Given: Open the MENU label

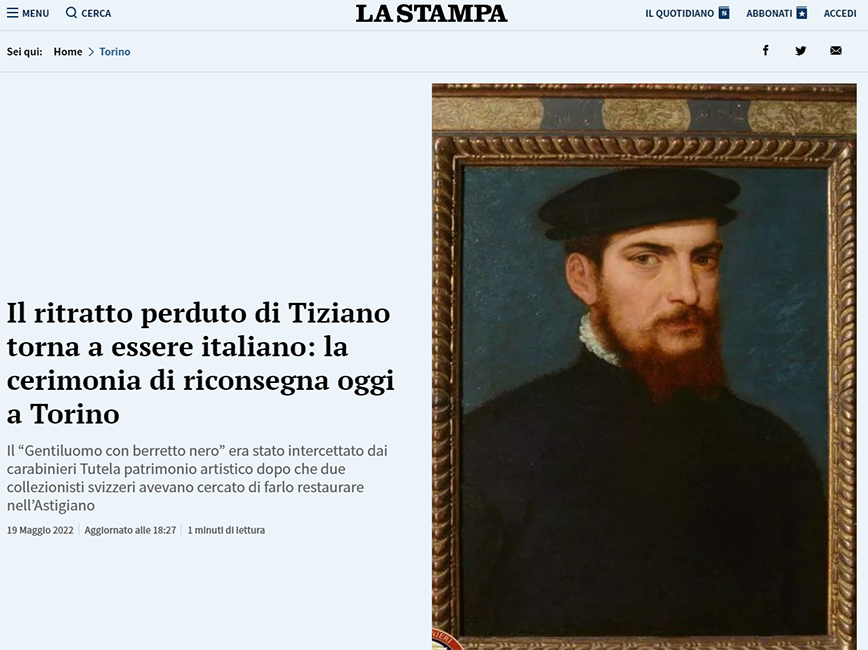Looking at the screenshot, I should click(35, 13).
